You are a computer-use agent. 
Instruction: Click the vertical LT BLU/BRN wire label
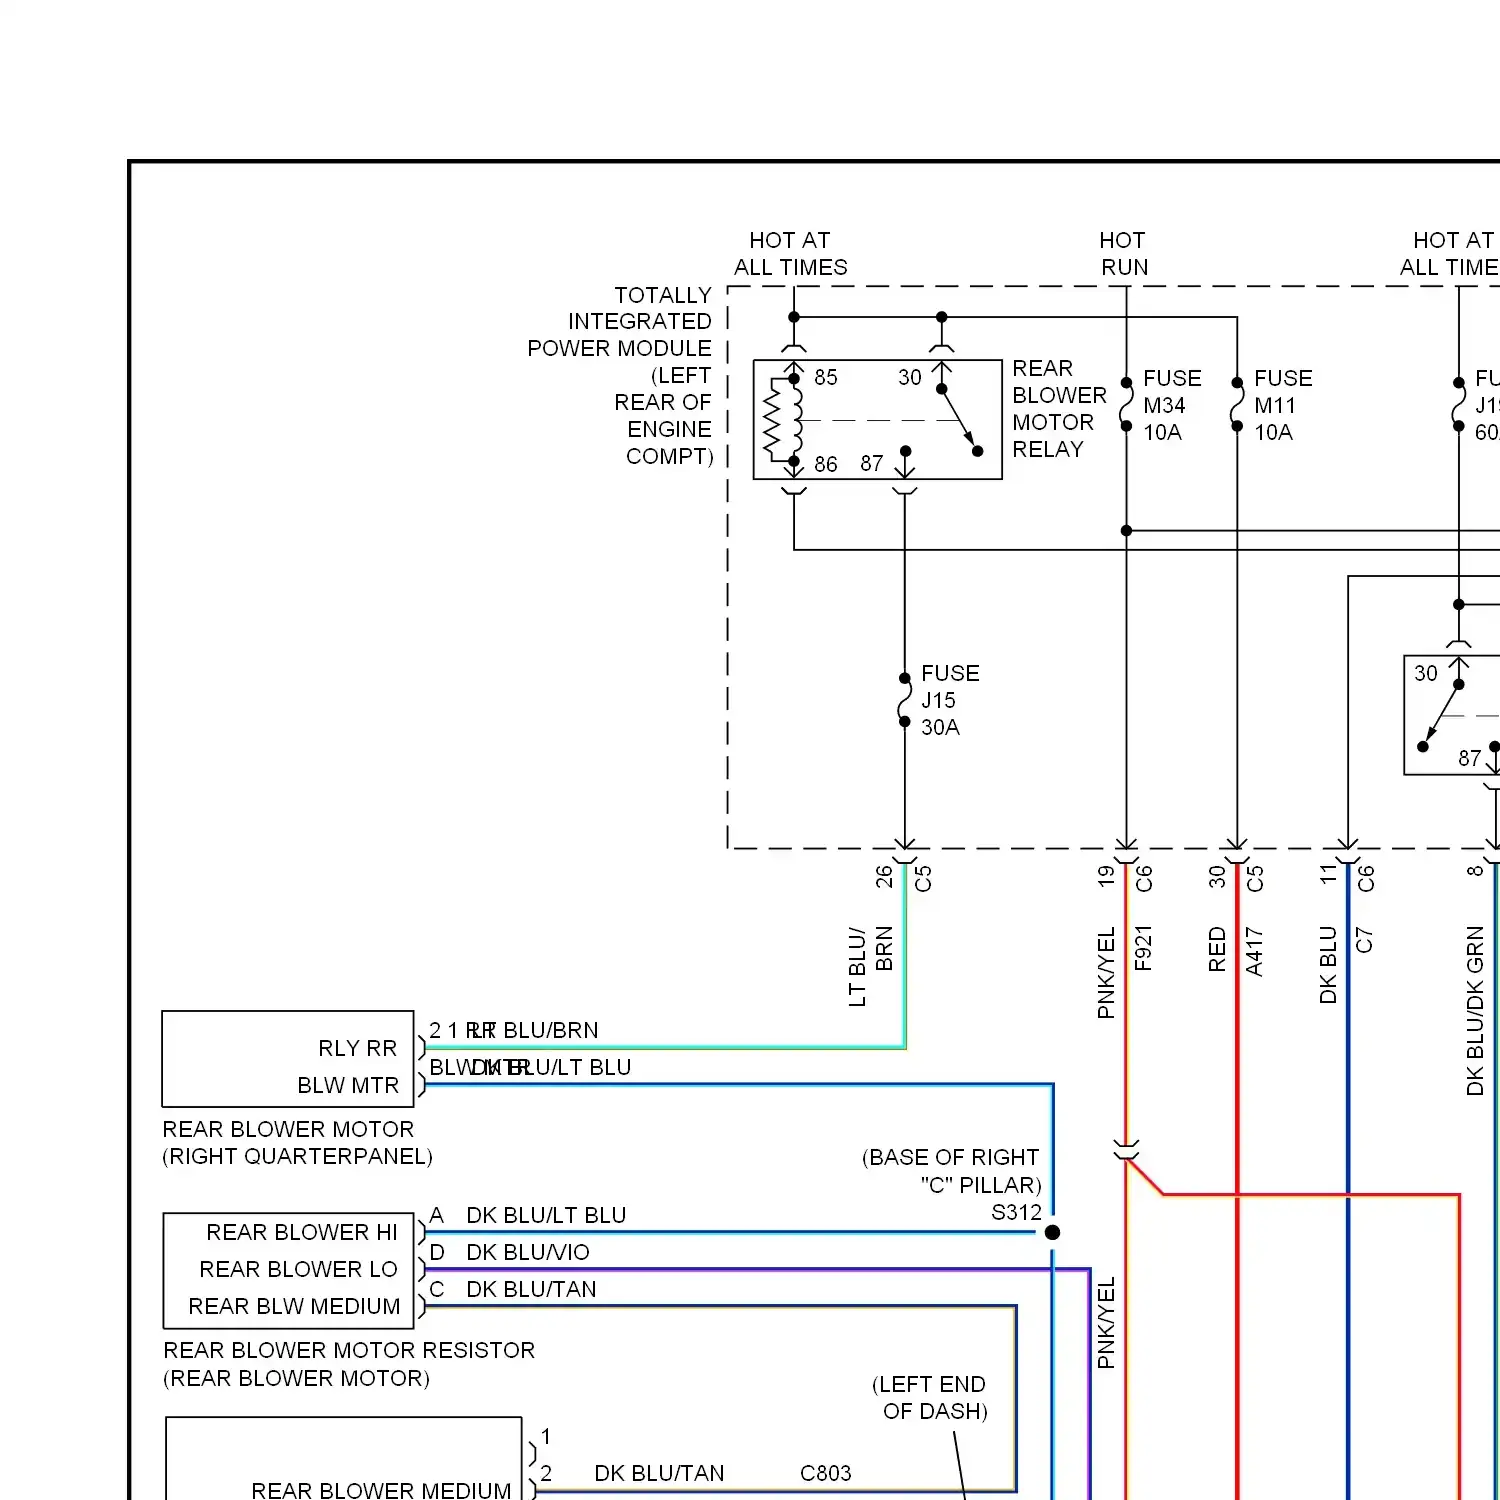pyautogui.click(x=870, y=966)
